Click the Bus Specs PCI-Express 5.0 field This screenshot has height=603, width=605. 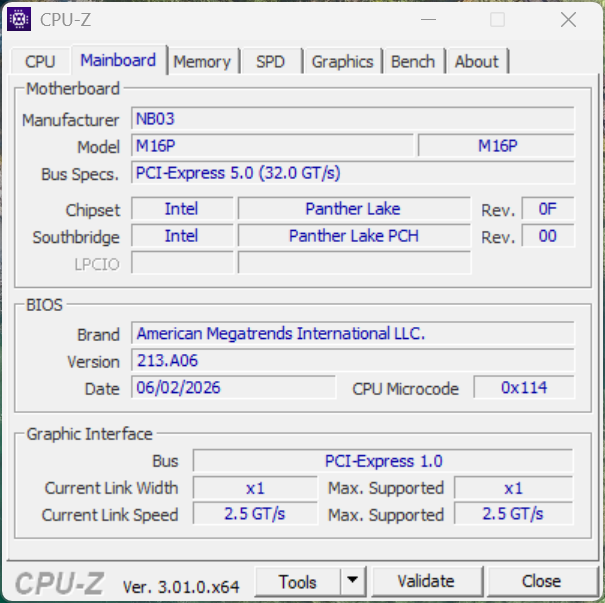[x=353, y=172]
